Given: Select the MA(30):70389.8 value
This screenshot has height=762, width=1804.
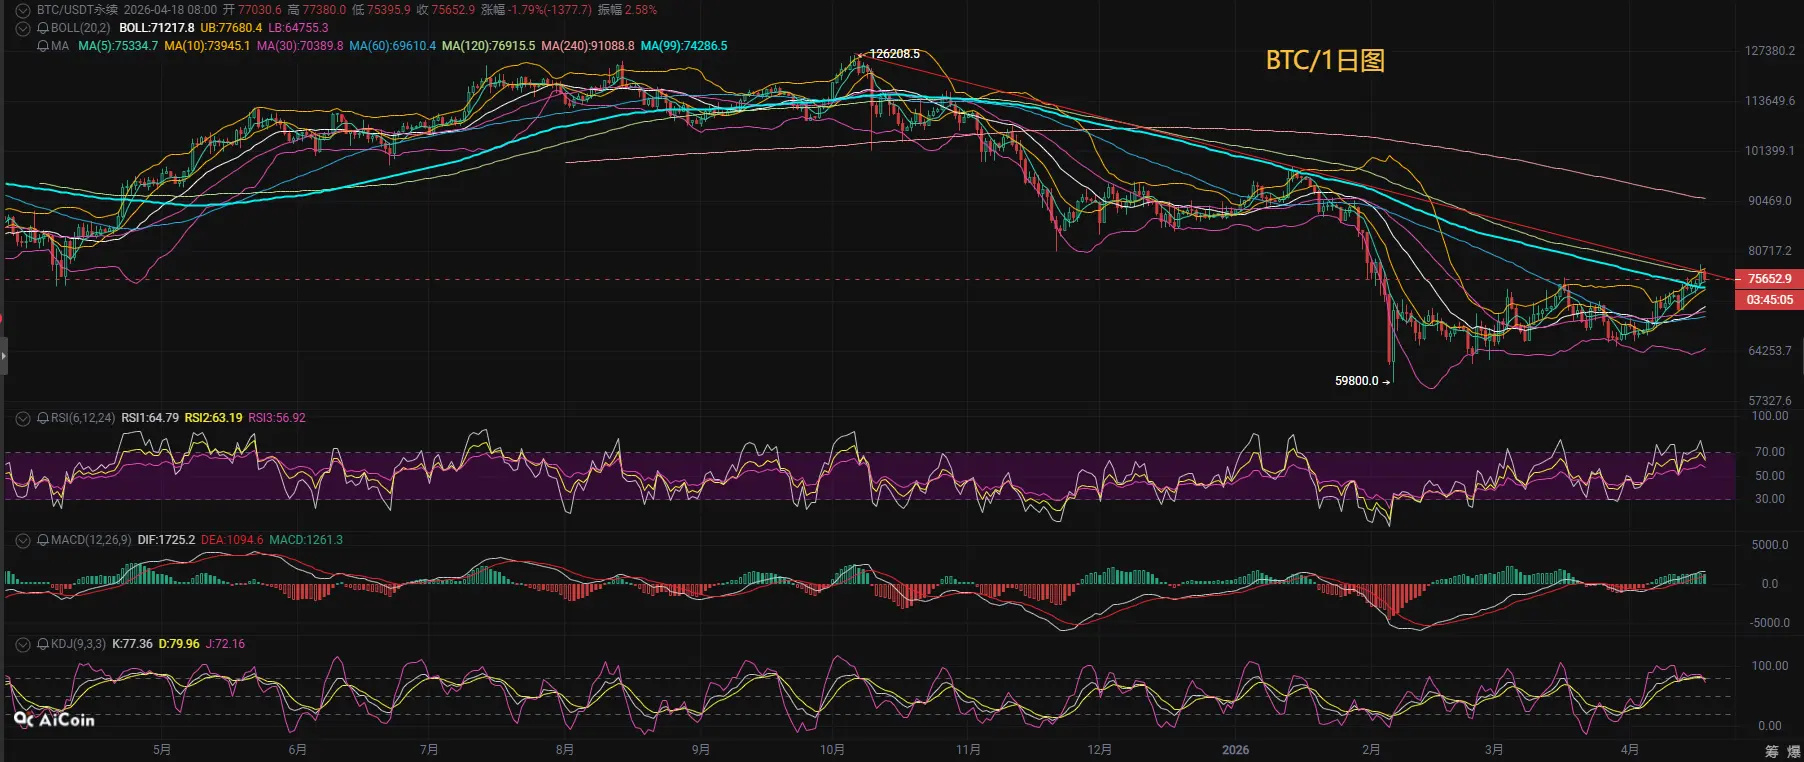Looking at the screenshot, I should point(300,46).
